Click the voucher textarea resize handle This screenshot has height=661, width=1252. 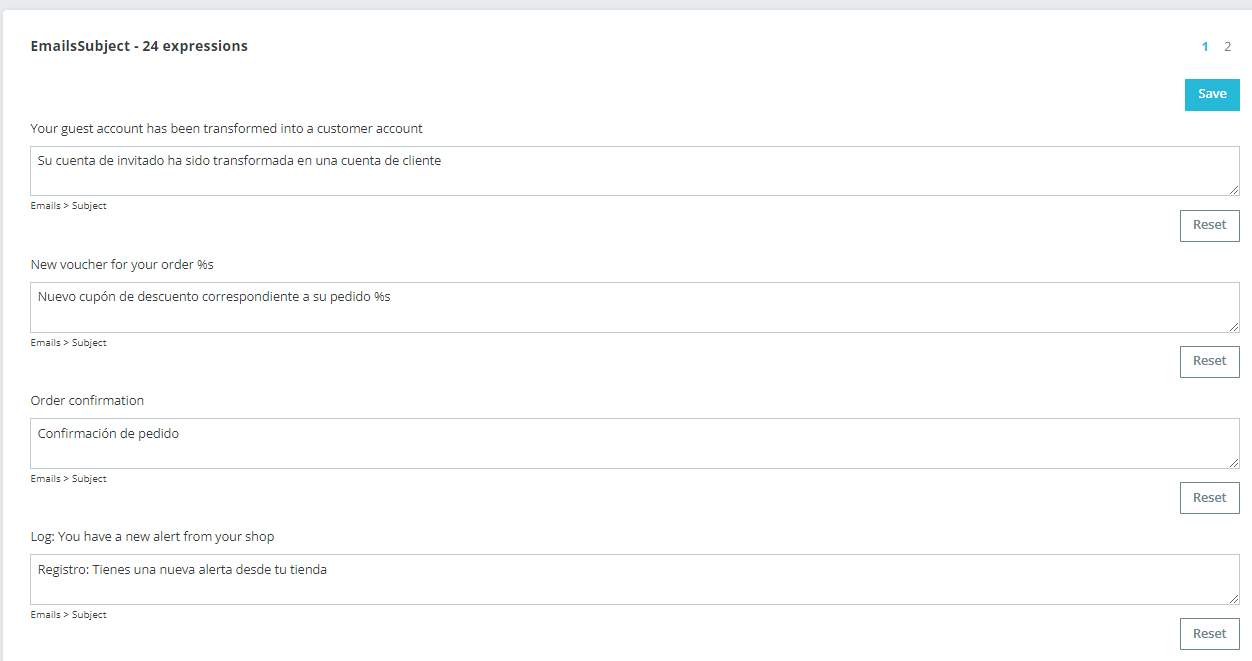pyautogui.click(x=1234, y=327)
